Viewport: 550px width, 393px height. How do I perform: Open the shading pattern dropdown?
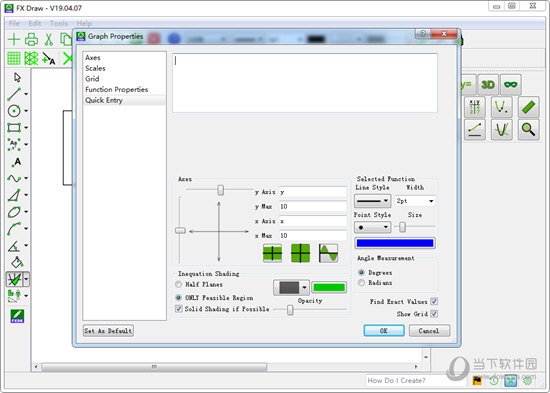(x=291, y=288)
